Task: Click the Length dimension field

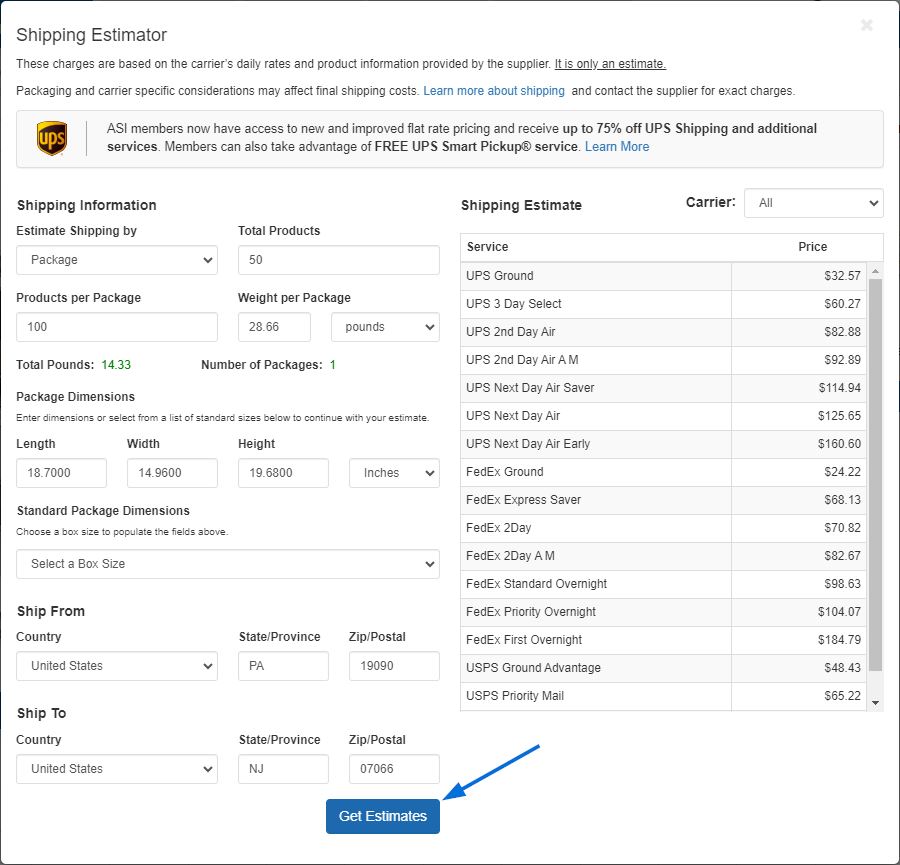Action: 61,473
